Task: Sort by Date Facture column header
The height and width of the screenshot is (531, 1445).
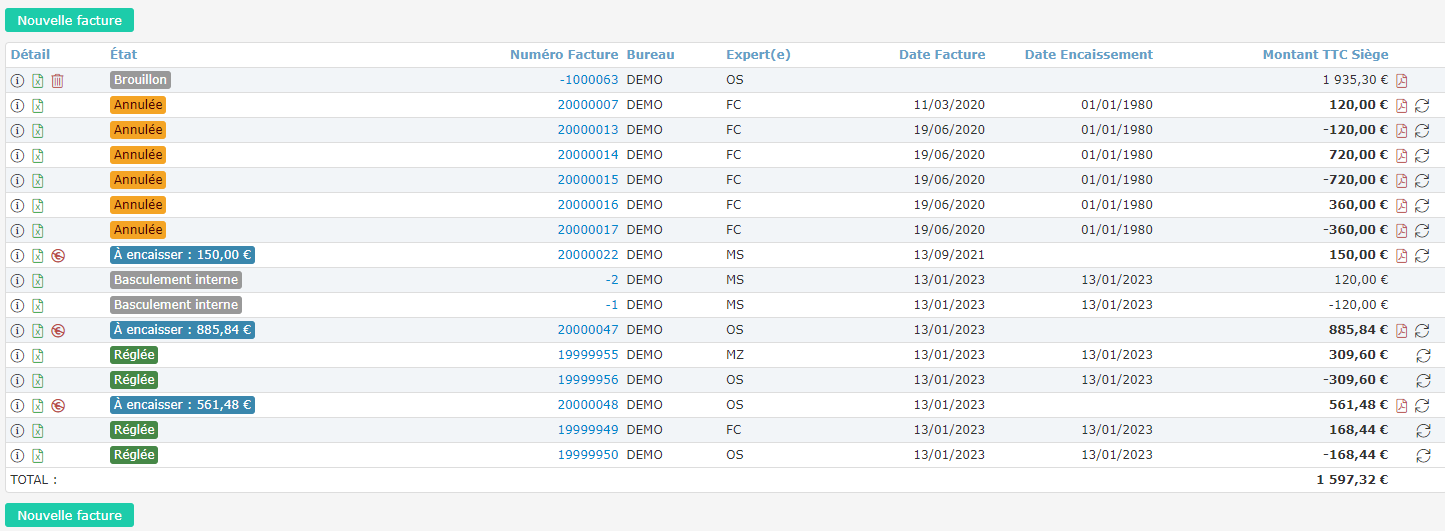Action: [x=941, y=55]
